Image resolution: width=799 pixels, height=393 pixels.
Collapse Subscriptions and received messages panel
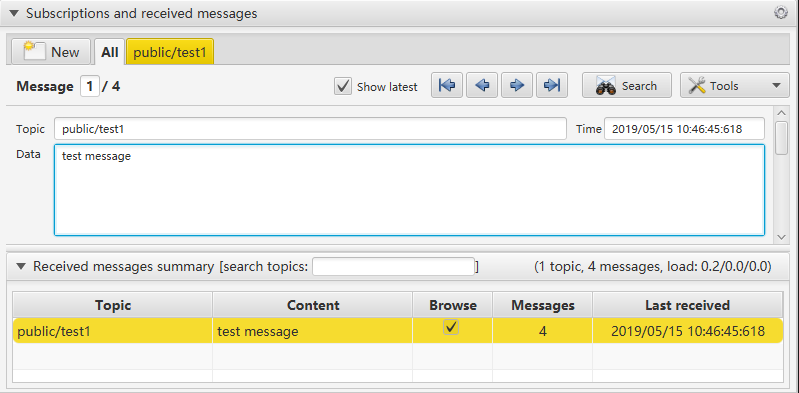(x=14, y=14)
